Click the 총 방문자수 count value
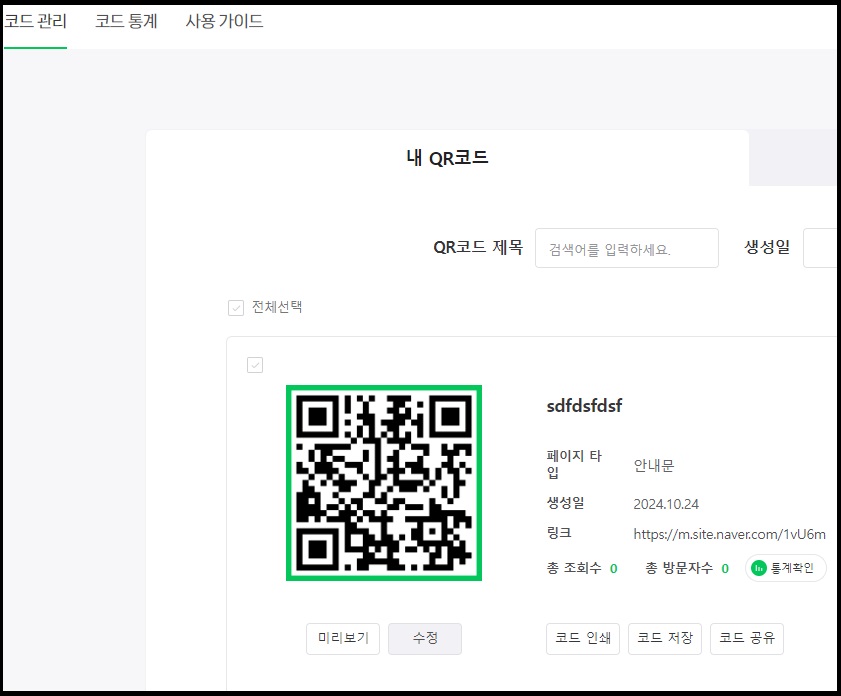This screenshot has width=841, height=696. click(x=725, y=569)
